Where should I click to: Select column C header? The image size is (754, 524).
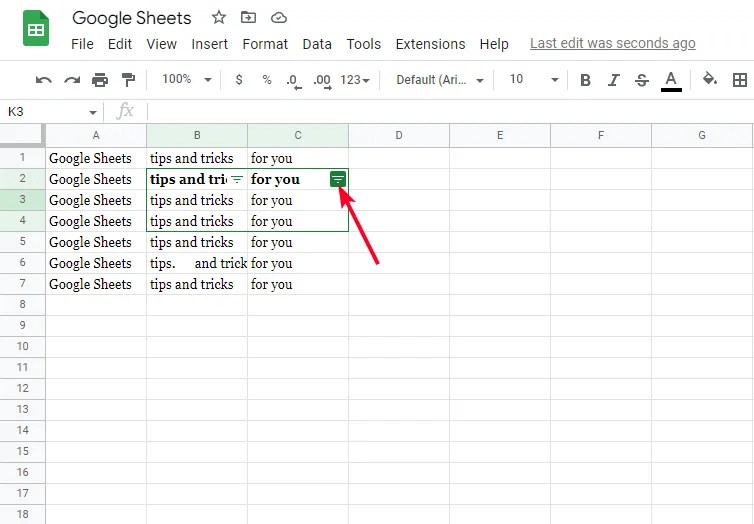pyautogui.click(x=298, y=136)
